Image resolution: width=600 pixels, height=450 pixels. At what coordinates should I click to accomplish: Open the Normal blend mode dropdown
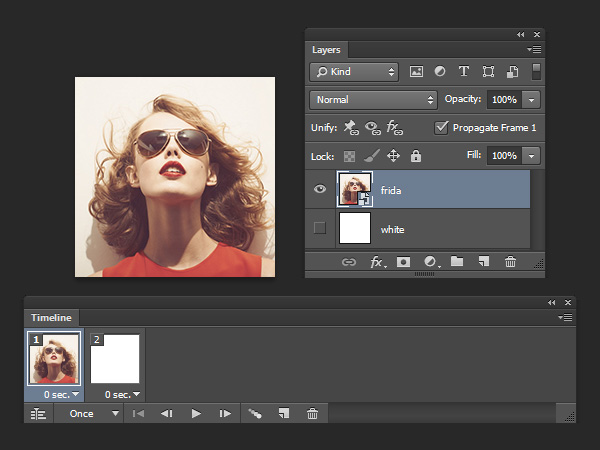(x=374, y=100)
